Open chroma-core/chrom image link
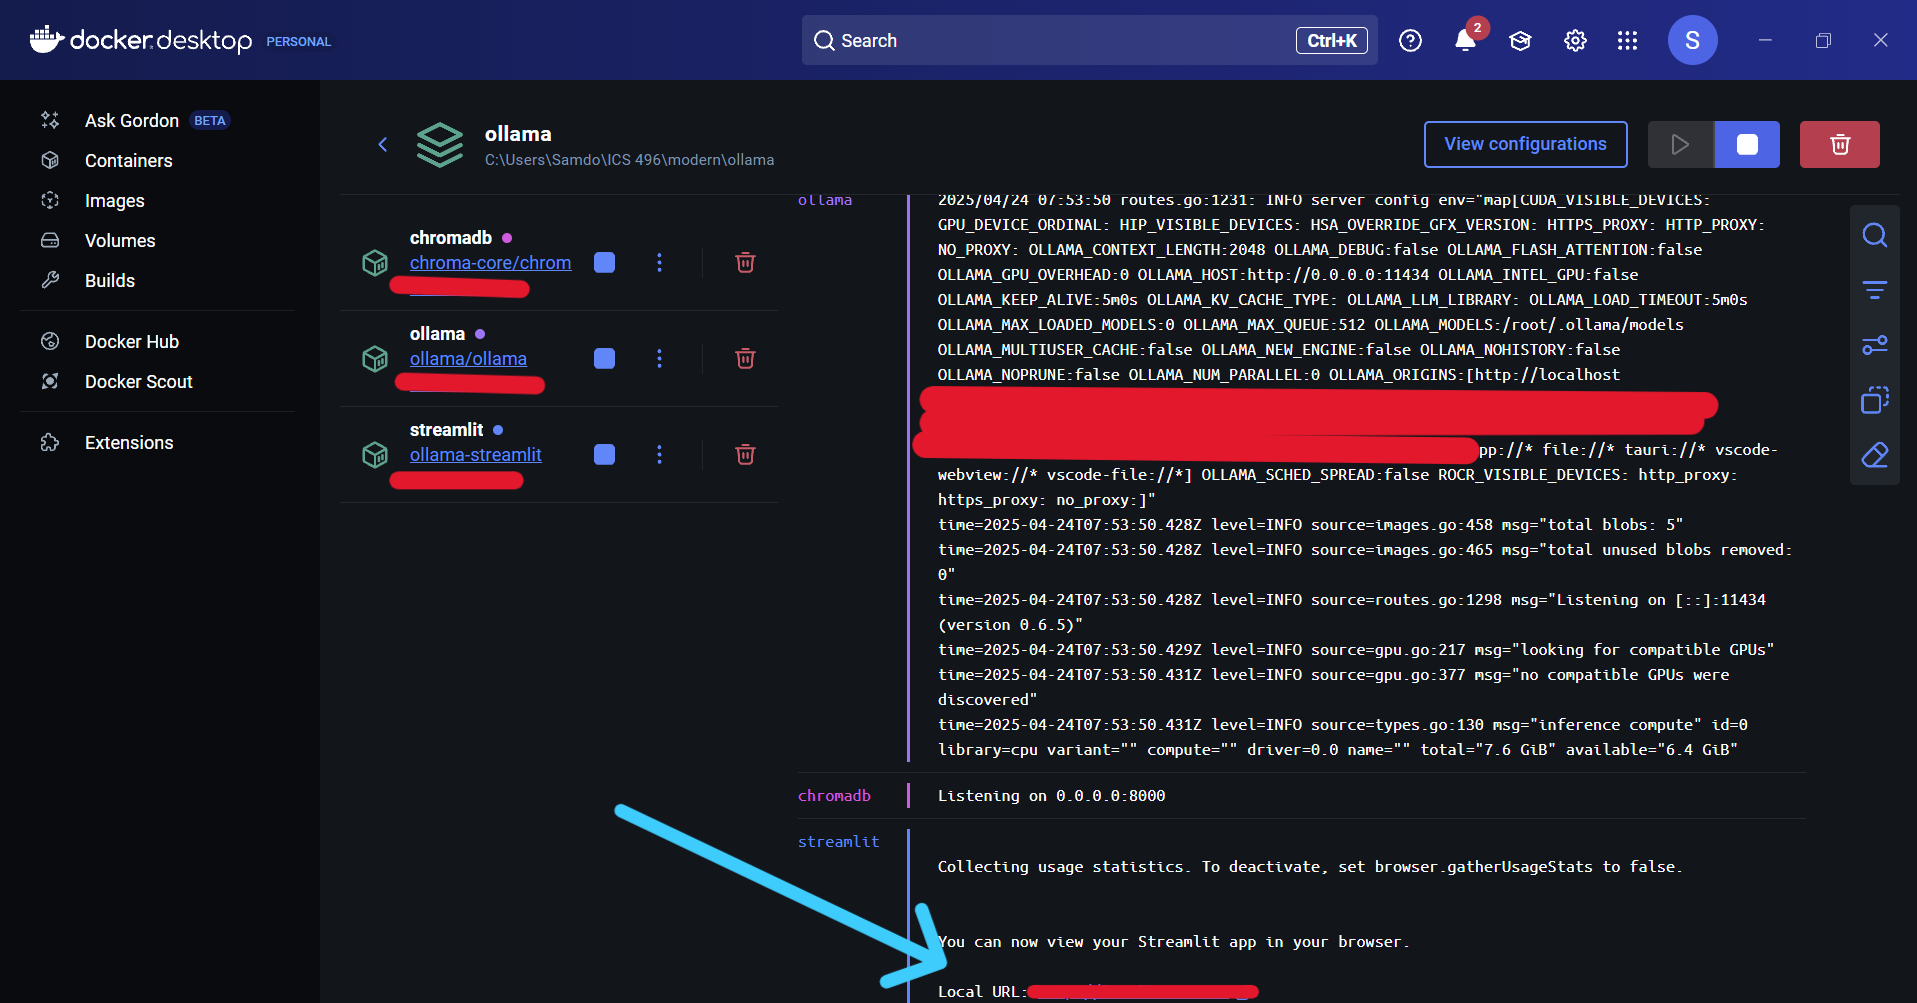Screen dimensions: 1917x1003 pos(490,263)
